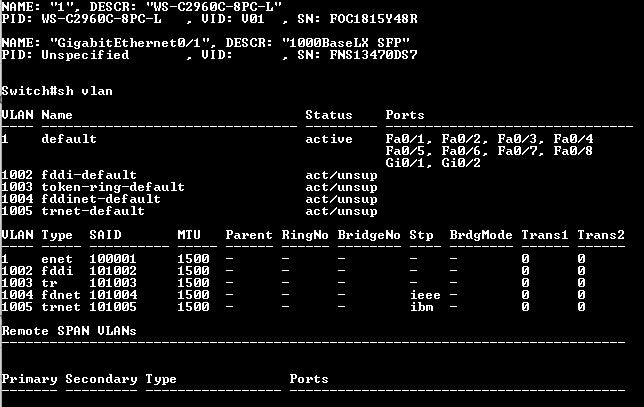The image size is (644, 407).
Task: Click the description "1000BaseLX SFP"
Action: coord(346,43)
